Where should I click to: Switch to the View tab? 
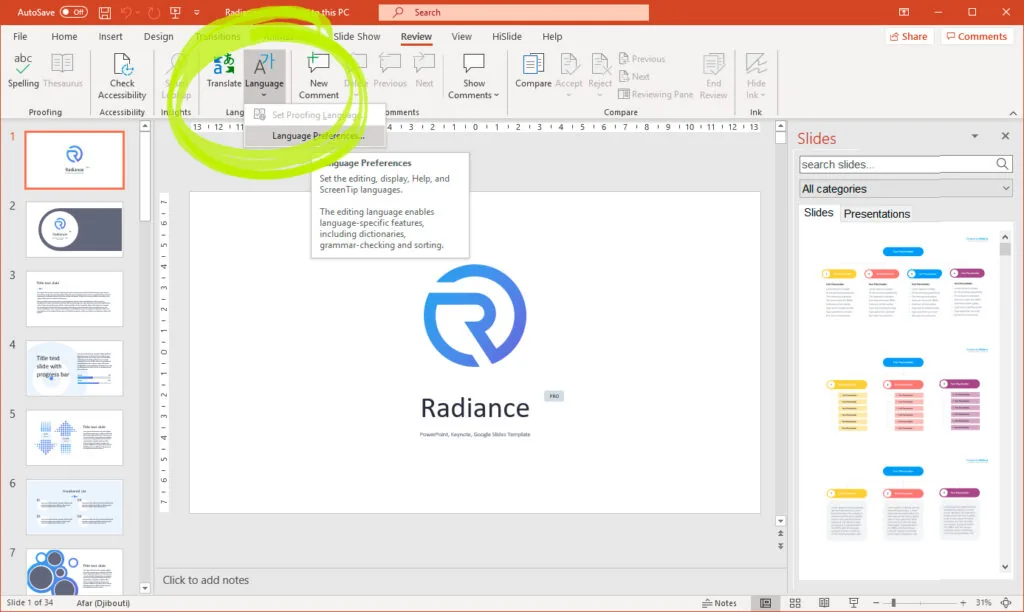pos(461,37)
